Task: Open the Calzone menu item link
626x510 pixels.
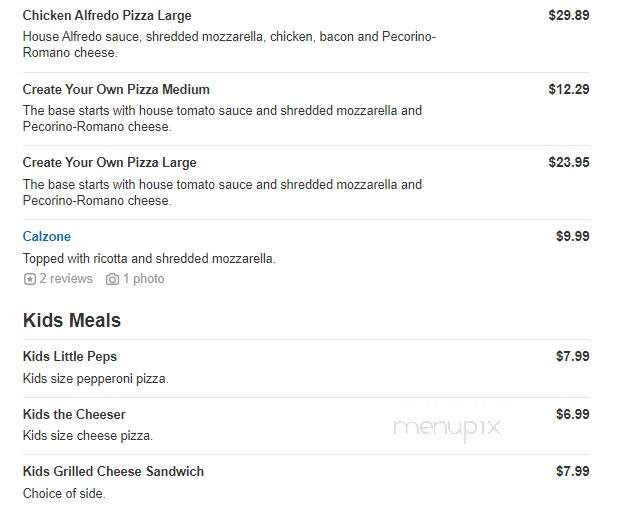Action: tap(47, 236)
